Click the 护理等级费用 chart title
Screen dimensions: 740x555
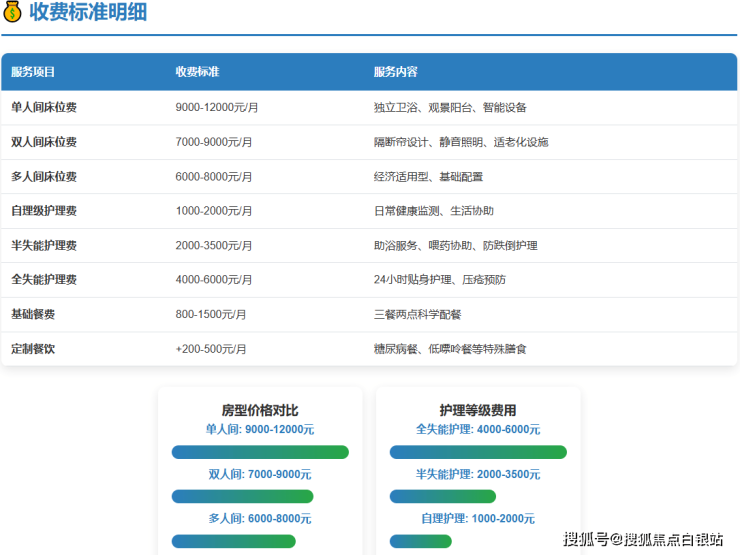[x=478, y=410]
